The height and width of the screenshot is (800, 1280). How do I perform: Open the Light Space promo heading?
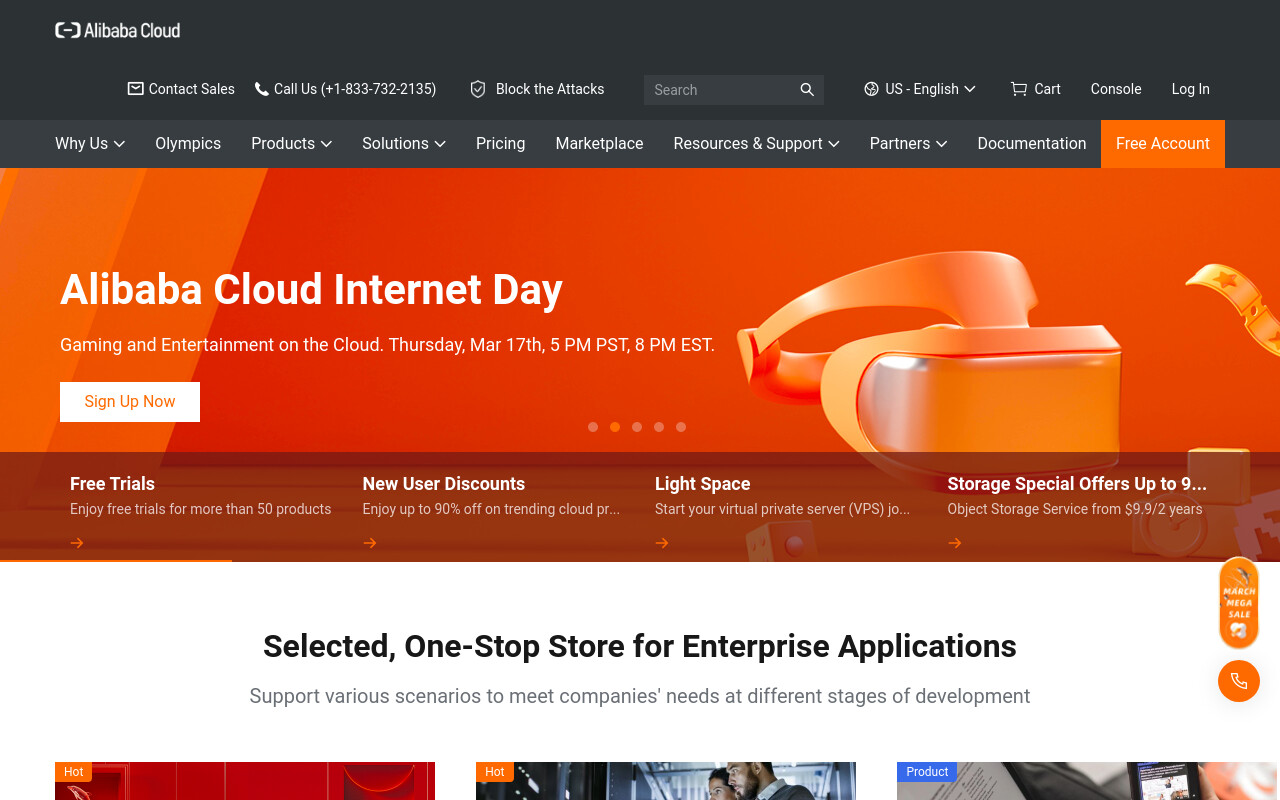[x=703, y=484]
